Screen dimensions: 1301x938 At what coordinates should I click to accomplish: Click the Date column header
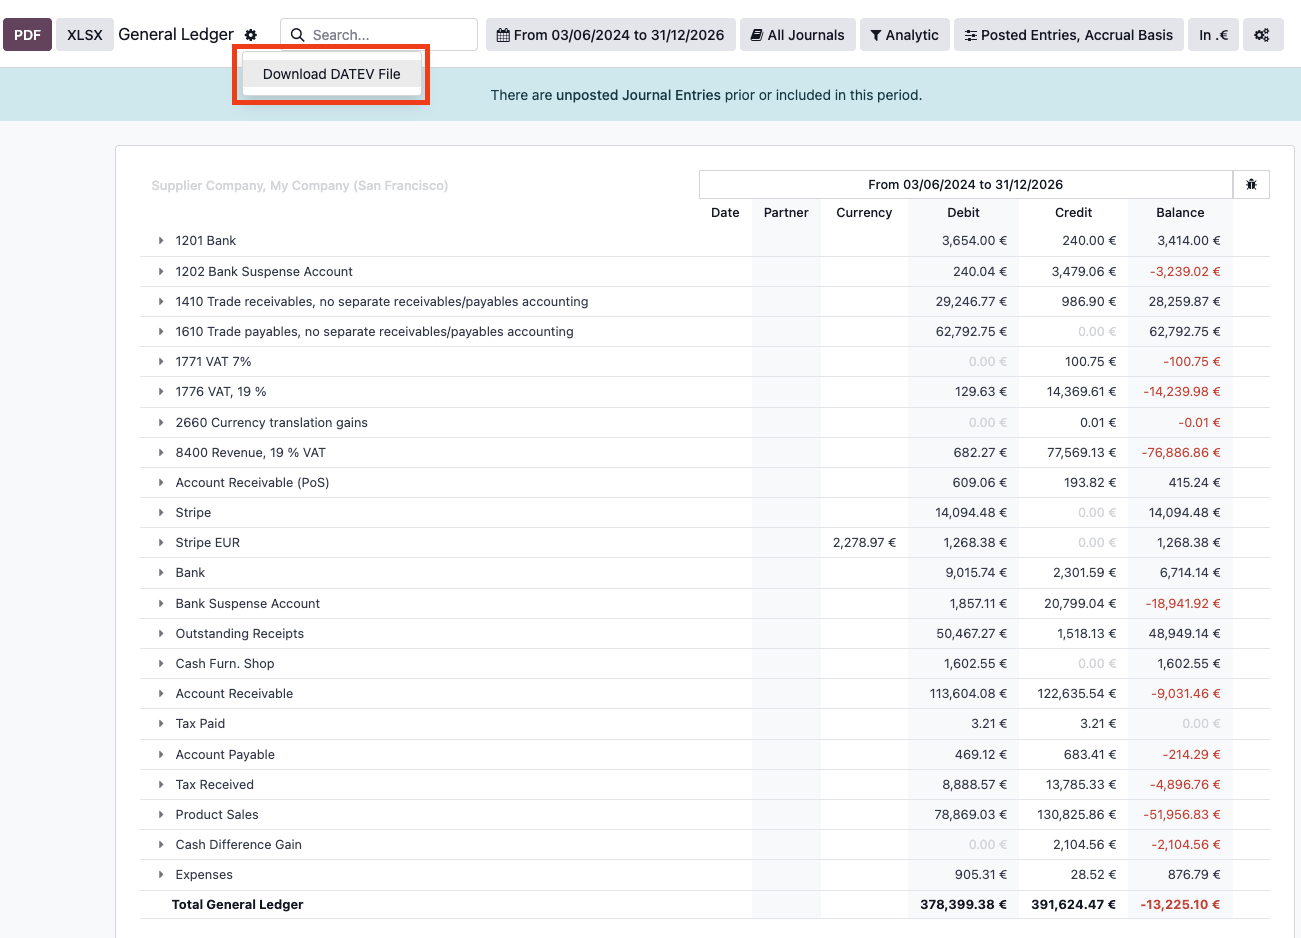click(725, 213)
